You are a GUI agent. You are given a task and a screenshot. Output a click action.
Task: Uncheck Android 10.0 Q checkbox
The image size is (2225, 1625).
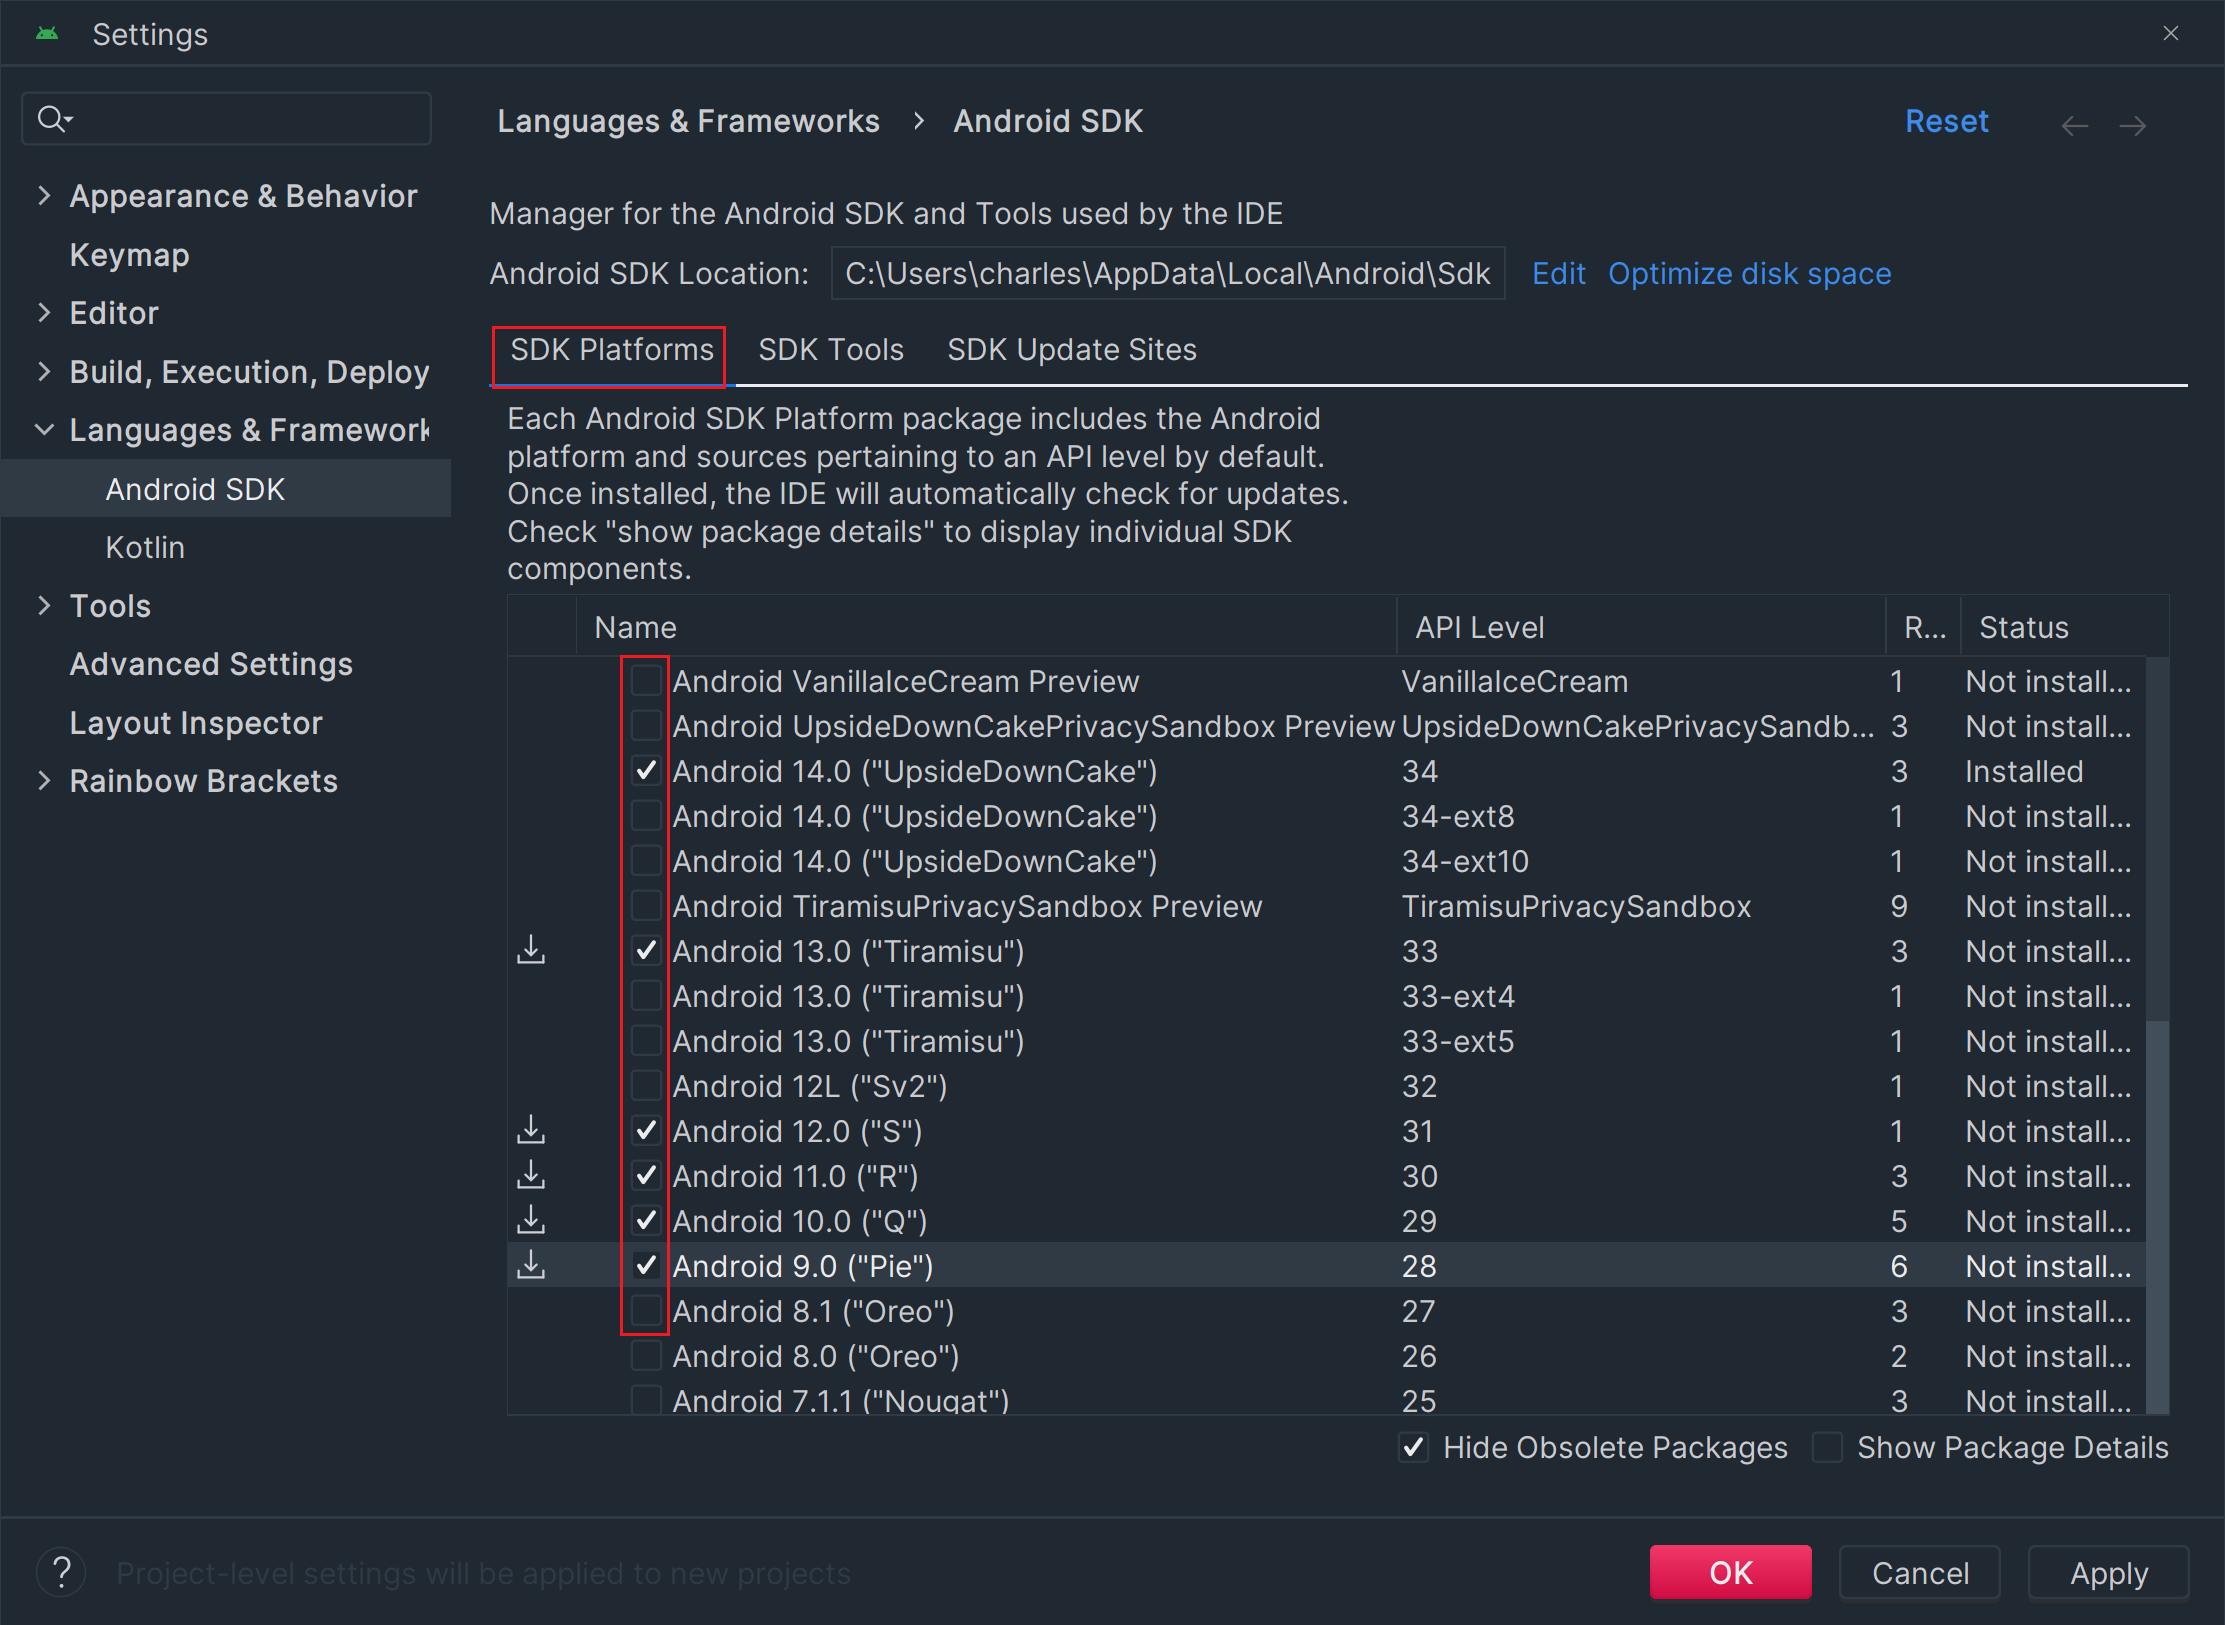coord(646,1220)
